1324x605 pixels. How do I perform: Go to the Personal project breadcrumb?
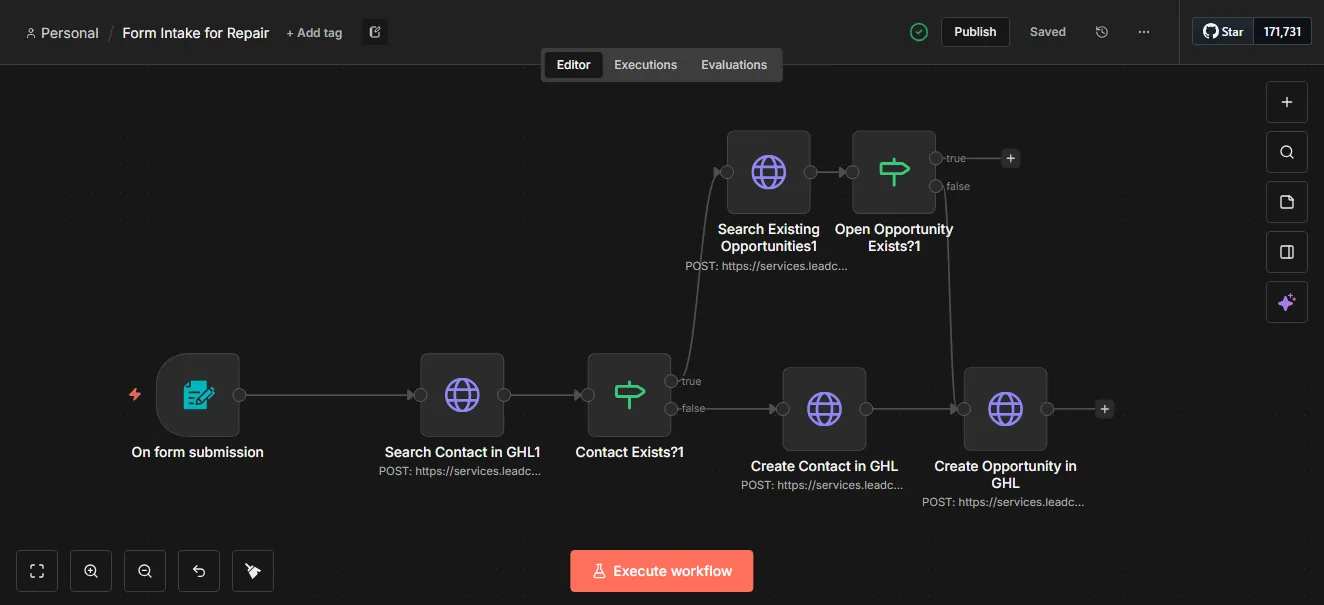(x=62, y=33)
